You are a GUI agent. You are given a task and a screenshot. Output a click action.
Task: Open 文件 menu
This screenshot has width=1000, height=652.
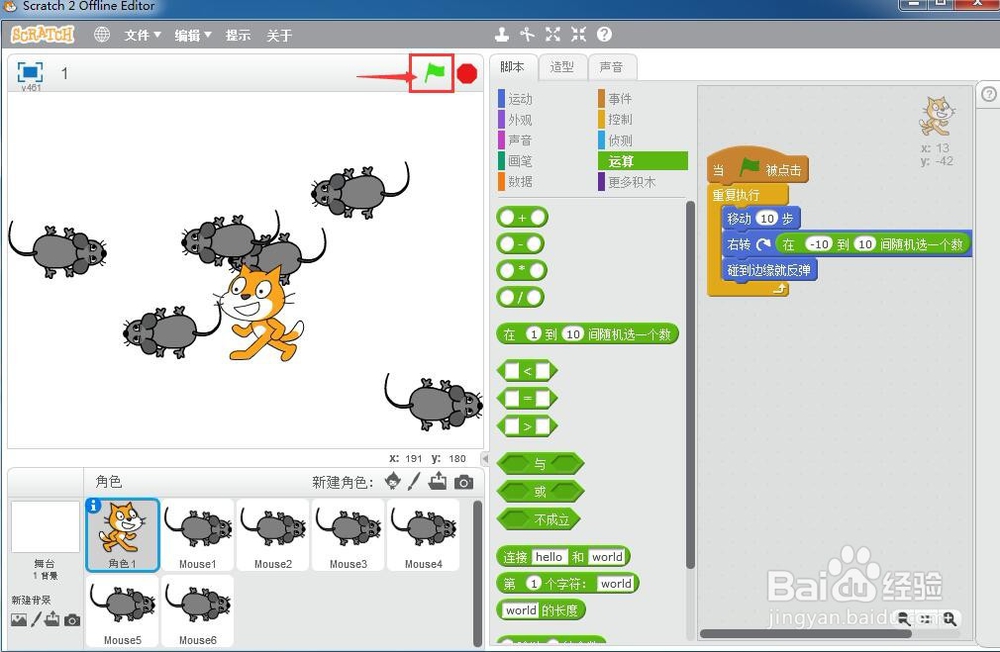[x=142, y=35]
